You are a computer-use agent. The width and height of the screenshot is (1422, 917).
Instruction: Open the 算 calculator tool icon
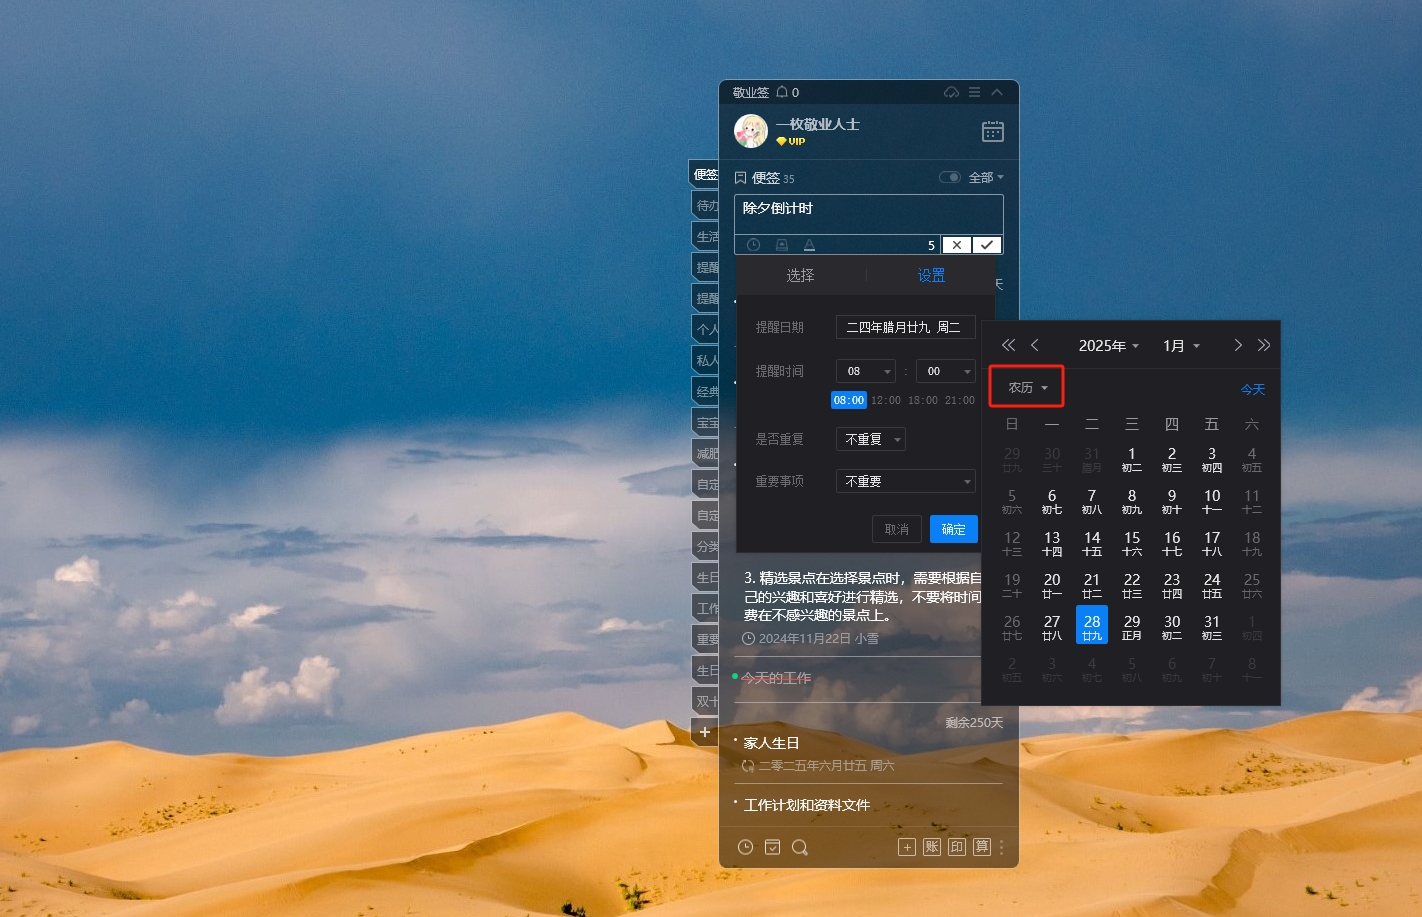coord(982,847)
